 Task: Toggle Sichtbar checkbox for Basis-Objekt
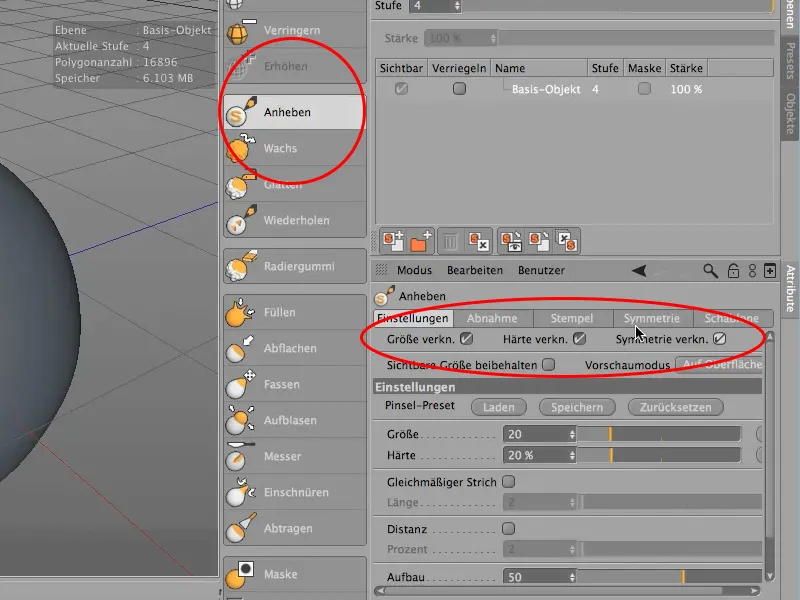pos(402,89)
